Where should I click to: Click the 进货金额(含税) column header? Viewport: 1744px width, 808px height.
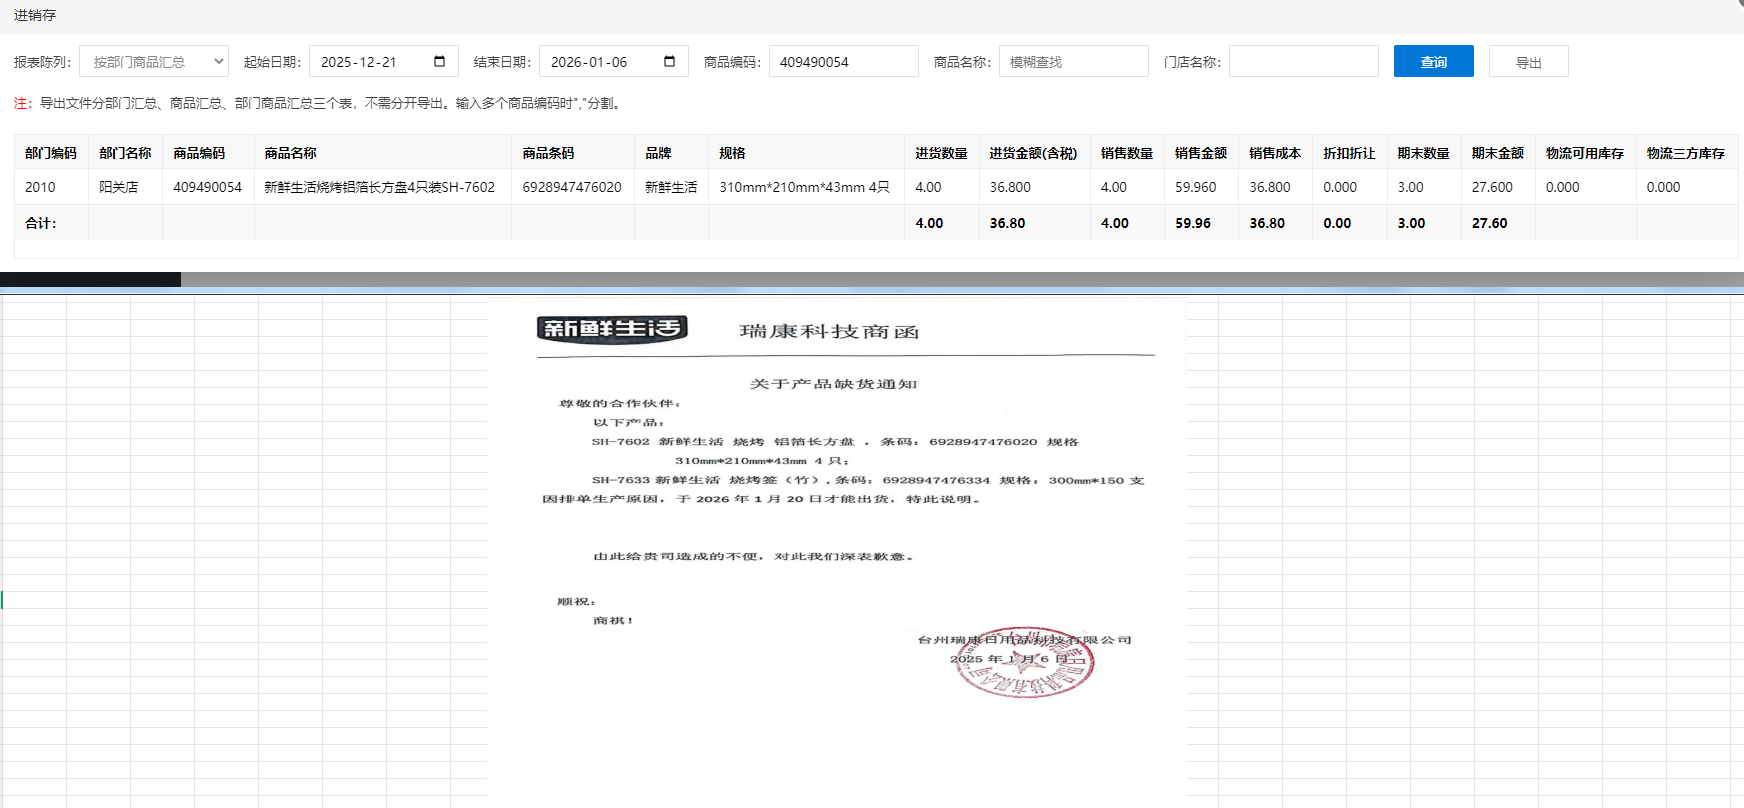pyautogui.click(x=1033, y=153)
